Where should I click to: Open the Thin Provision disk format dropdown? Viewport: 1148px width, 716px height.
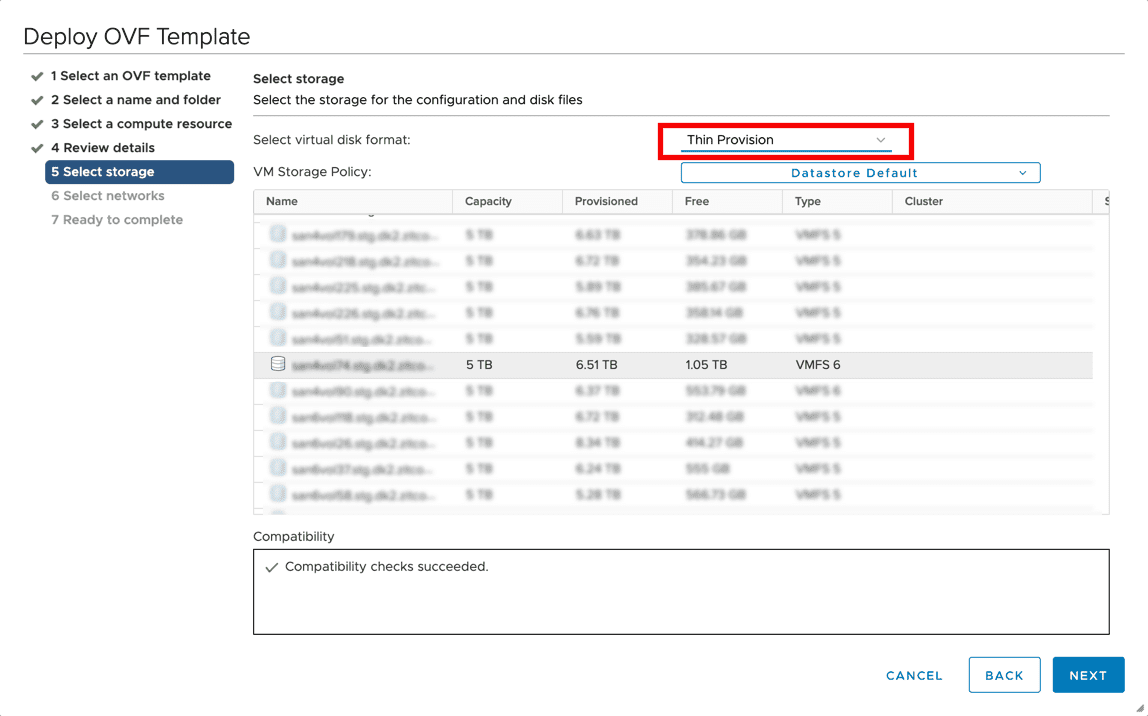click(x=785, y=140)
